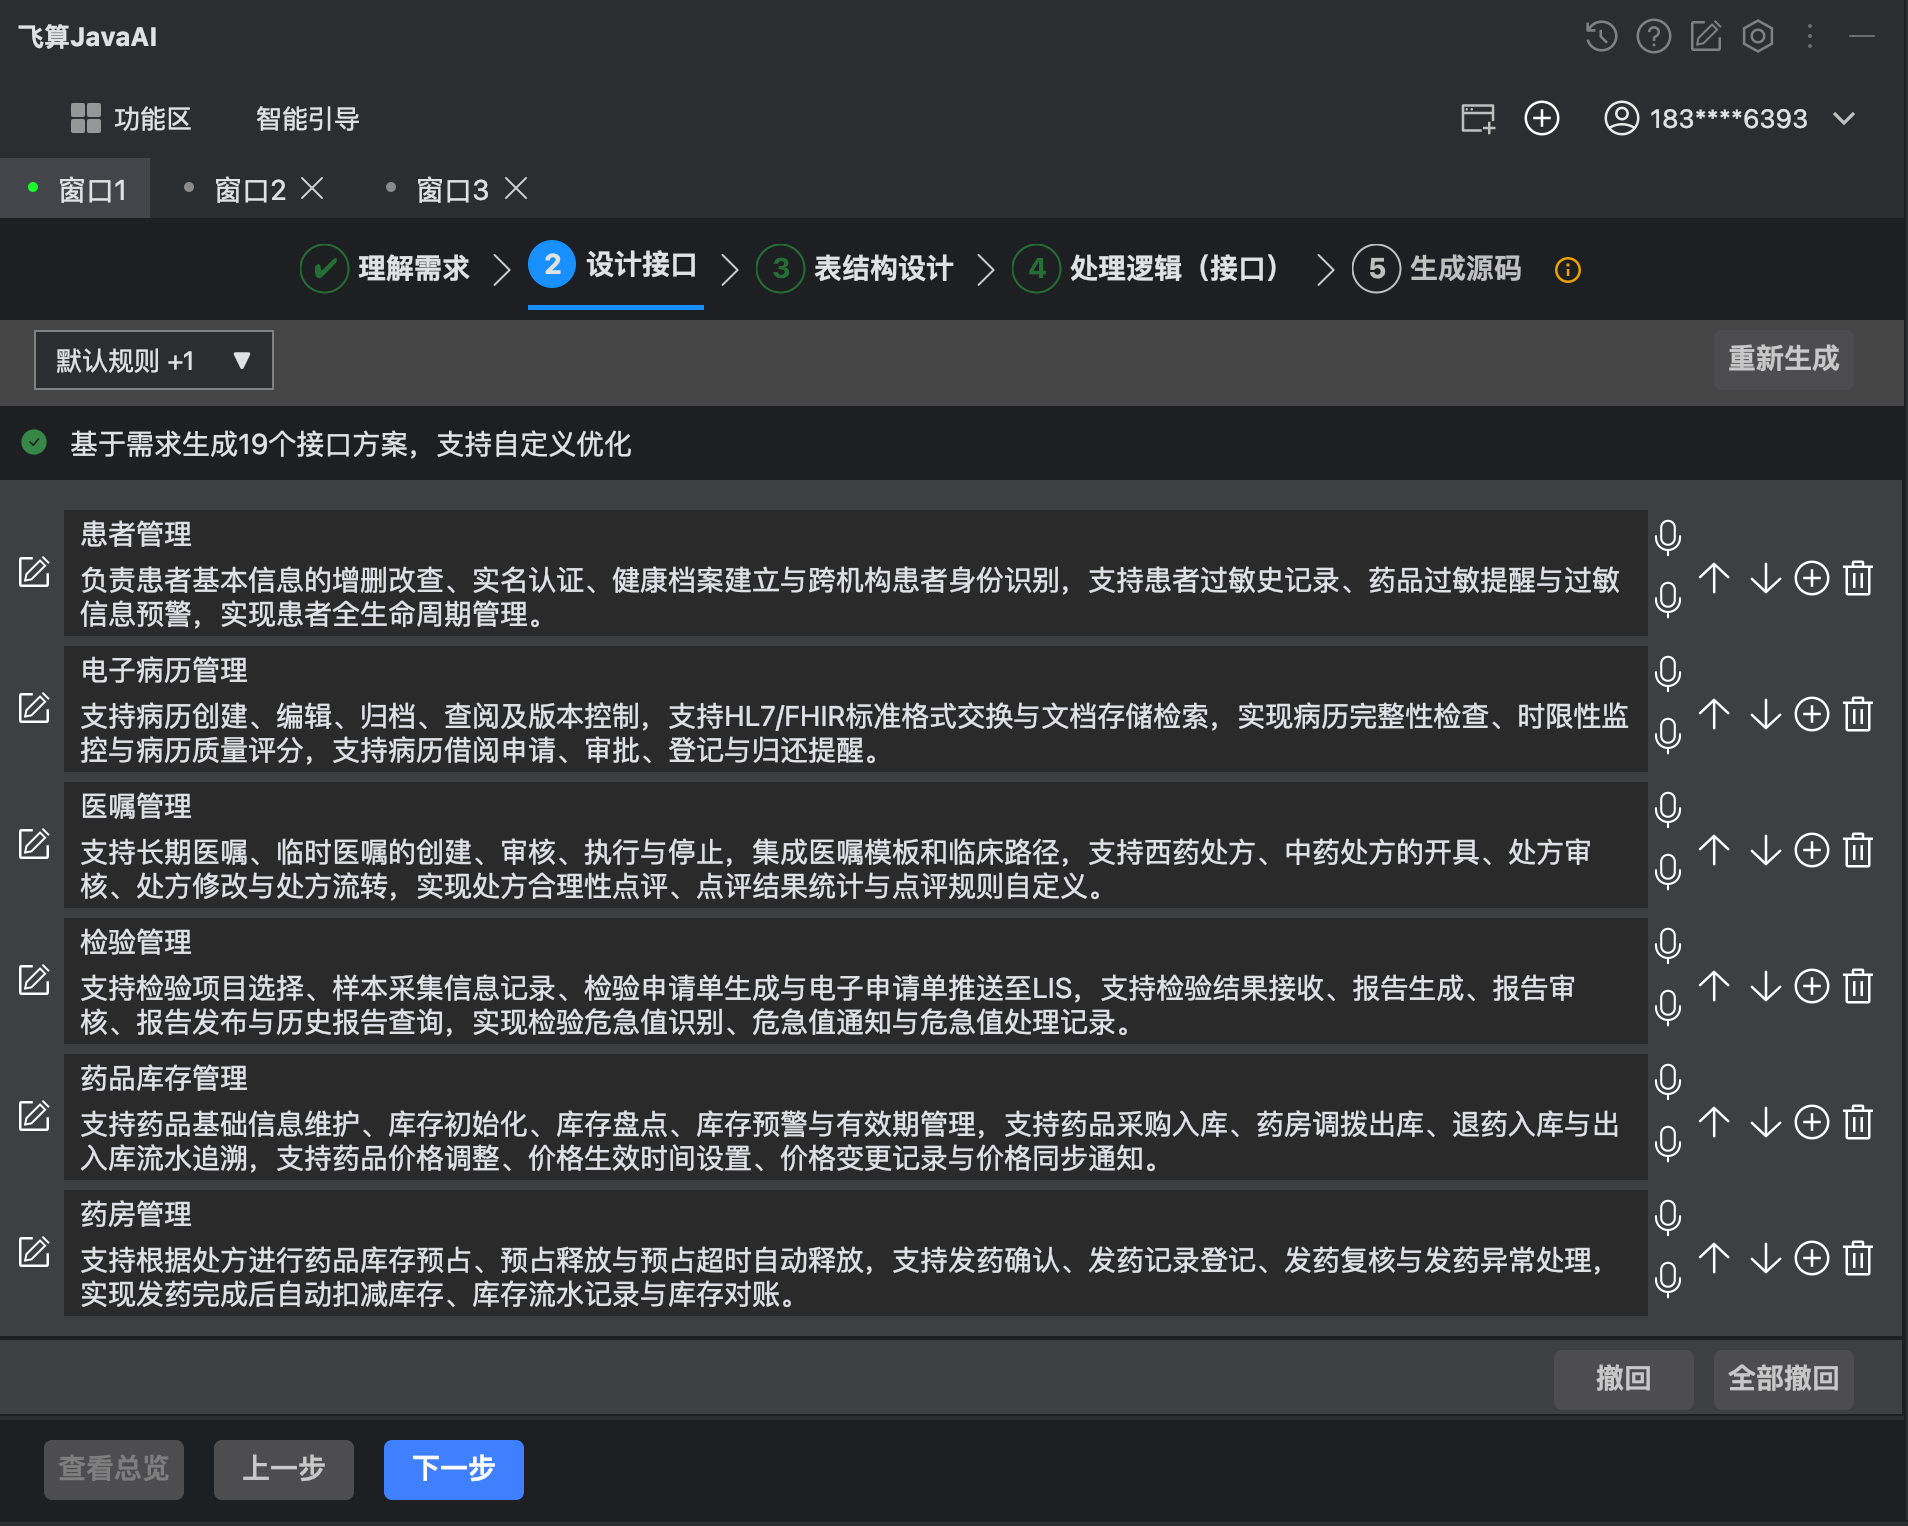Delete the 电子病历管理 entry
Image resolution: width=1908 pixels, height=1526 pixels.
click(x=1858, y=714)
